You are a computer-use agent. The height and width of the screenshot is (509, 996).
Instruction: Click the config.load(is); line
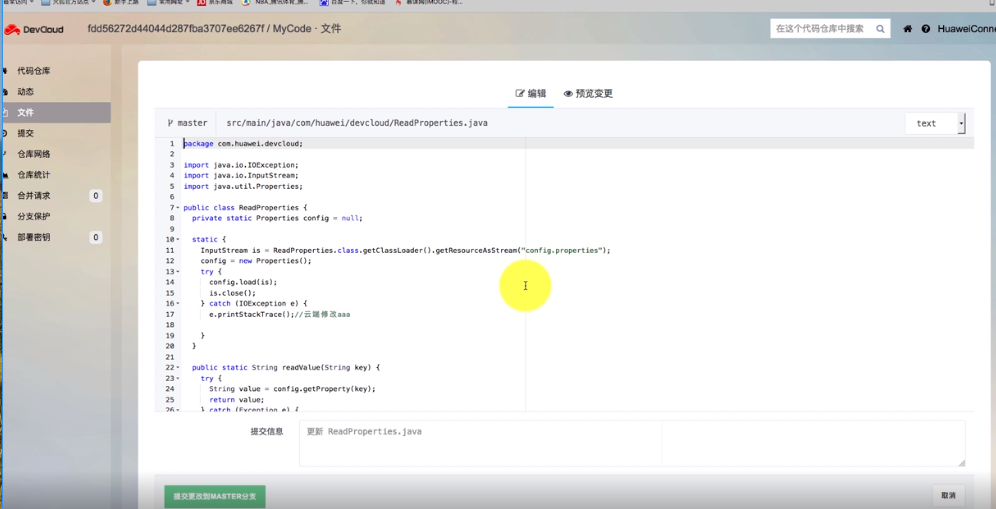(x=243, y=282)
